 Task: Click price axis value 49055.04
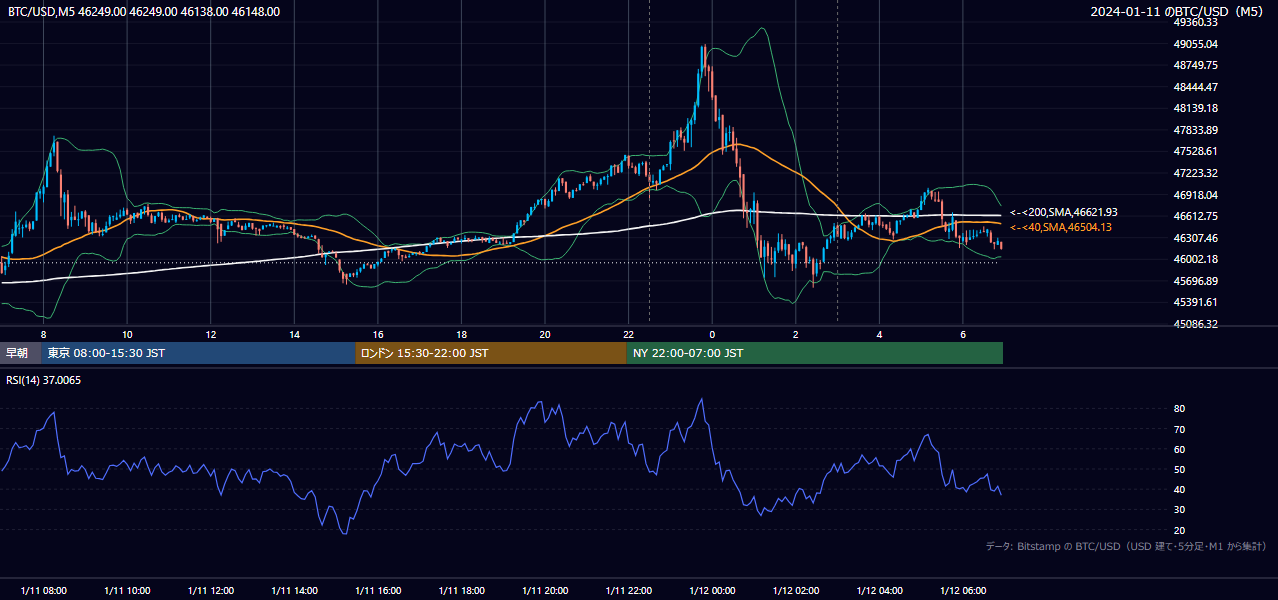pos(1195,44)
